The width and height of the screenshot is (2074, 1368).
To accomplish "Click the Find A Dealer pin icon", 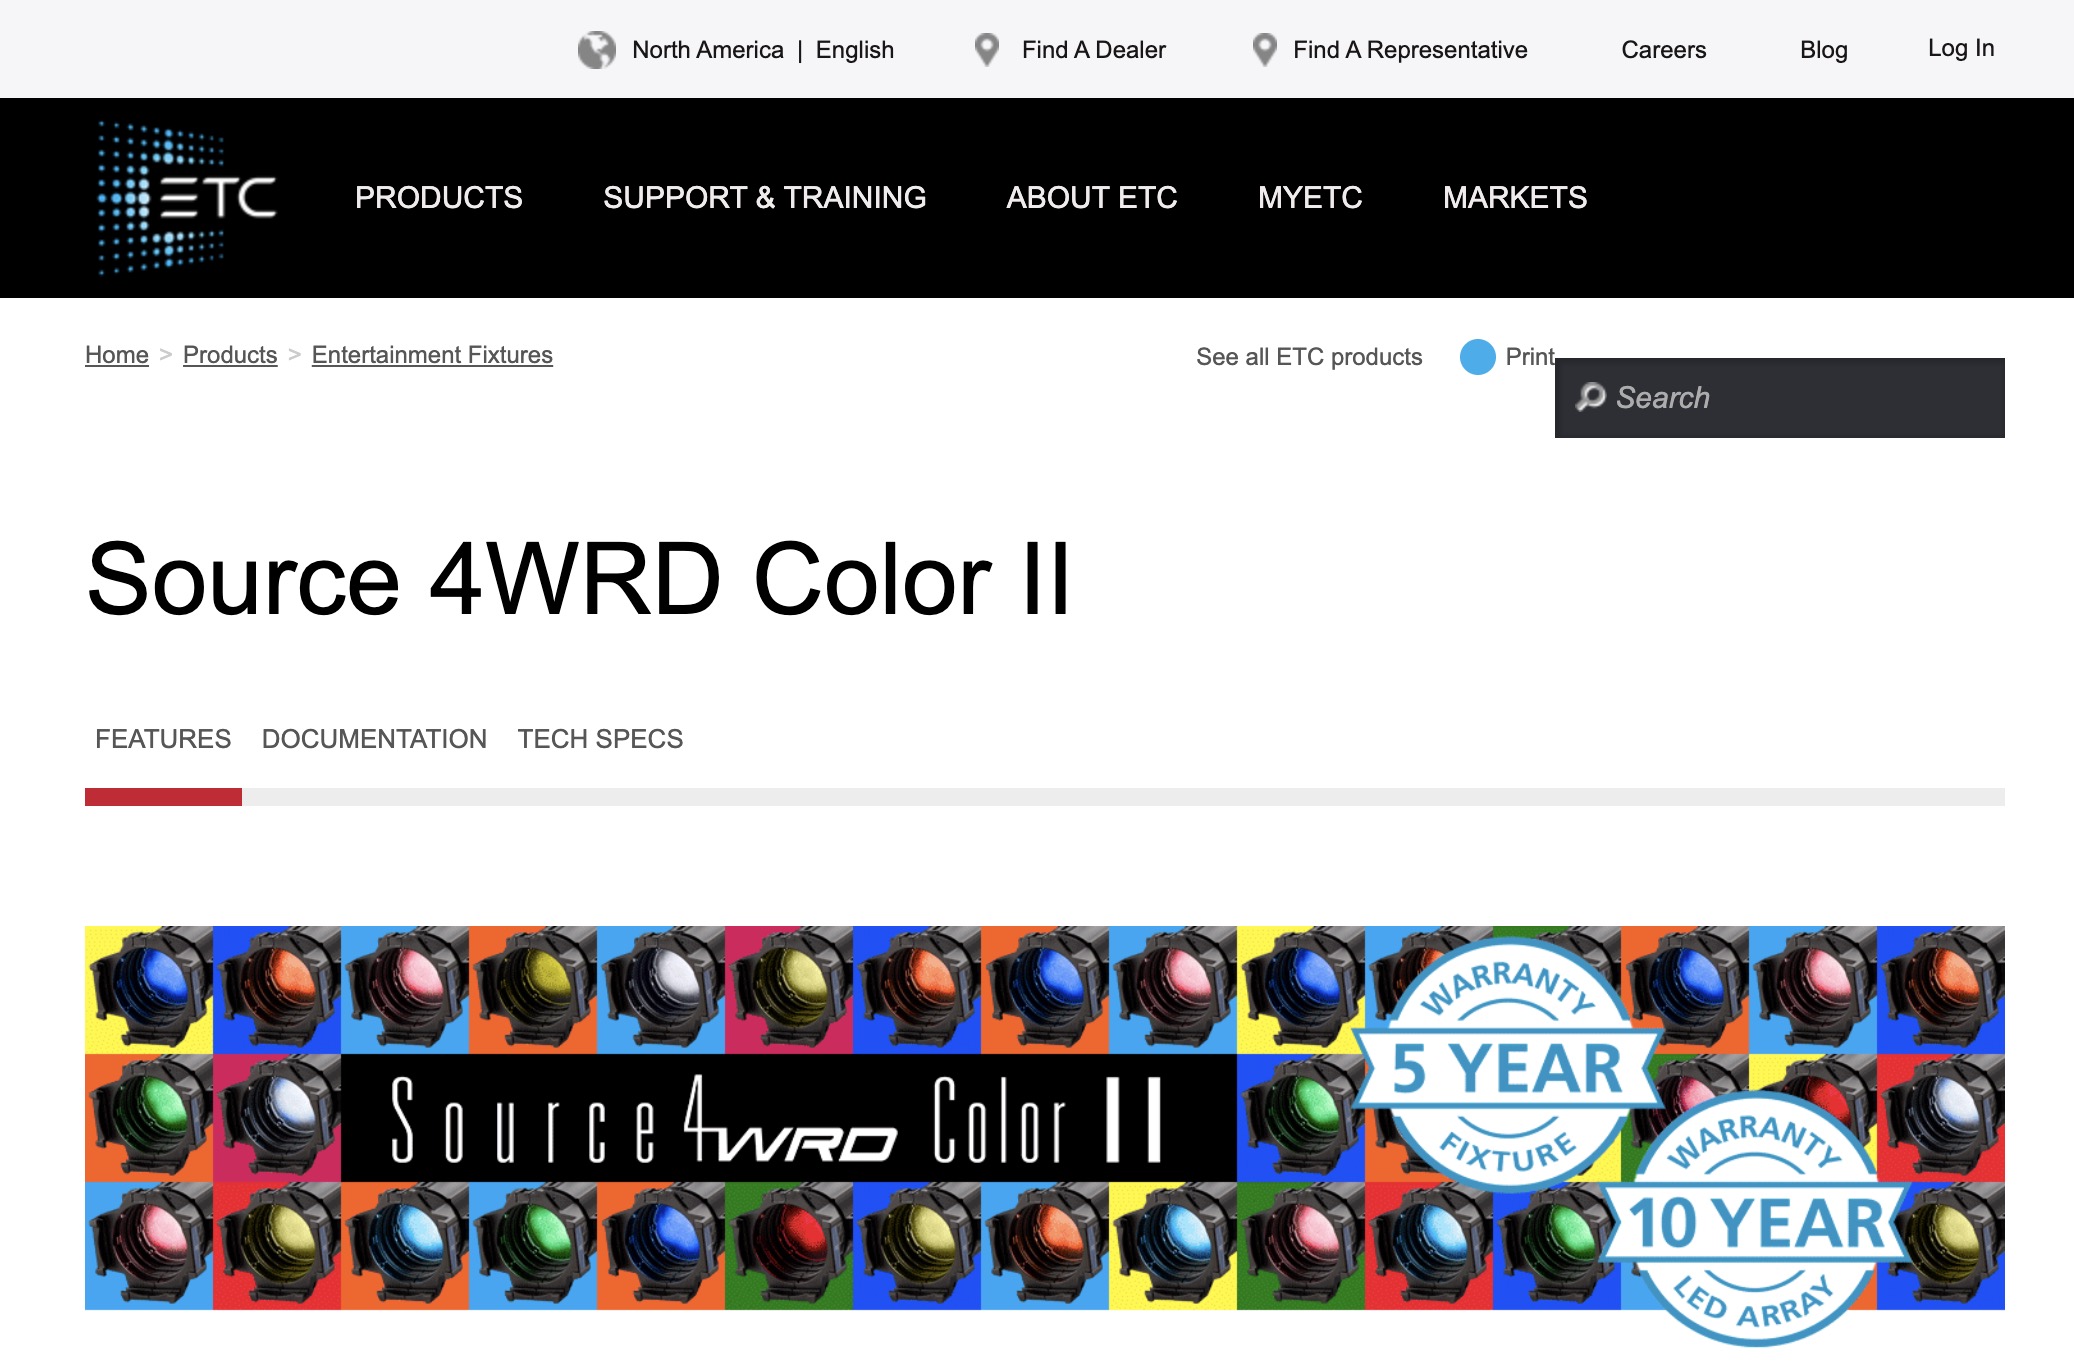I will click(986, 50).
